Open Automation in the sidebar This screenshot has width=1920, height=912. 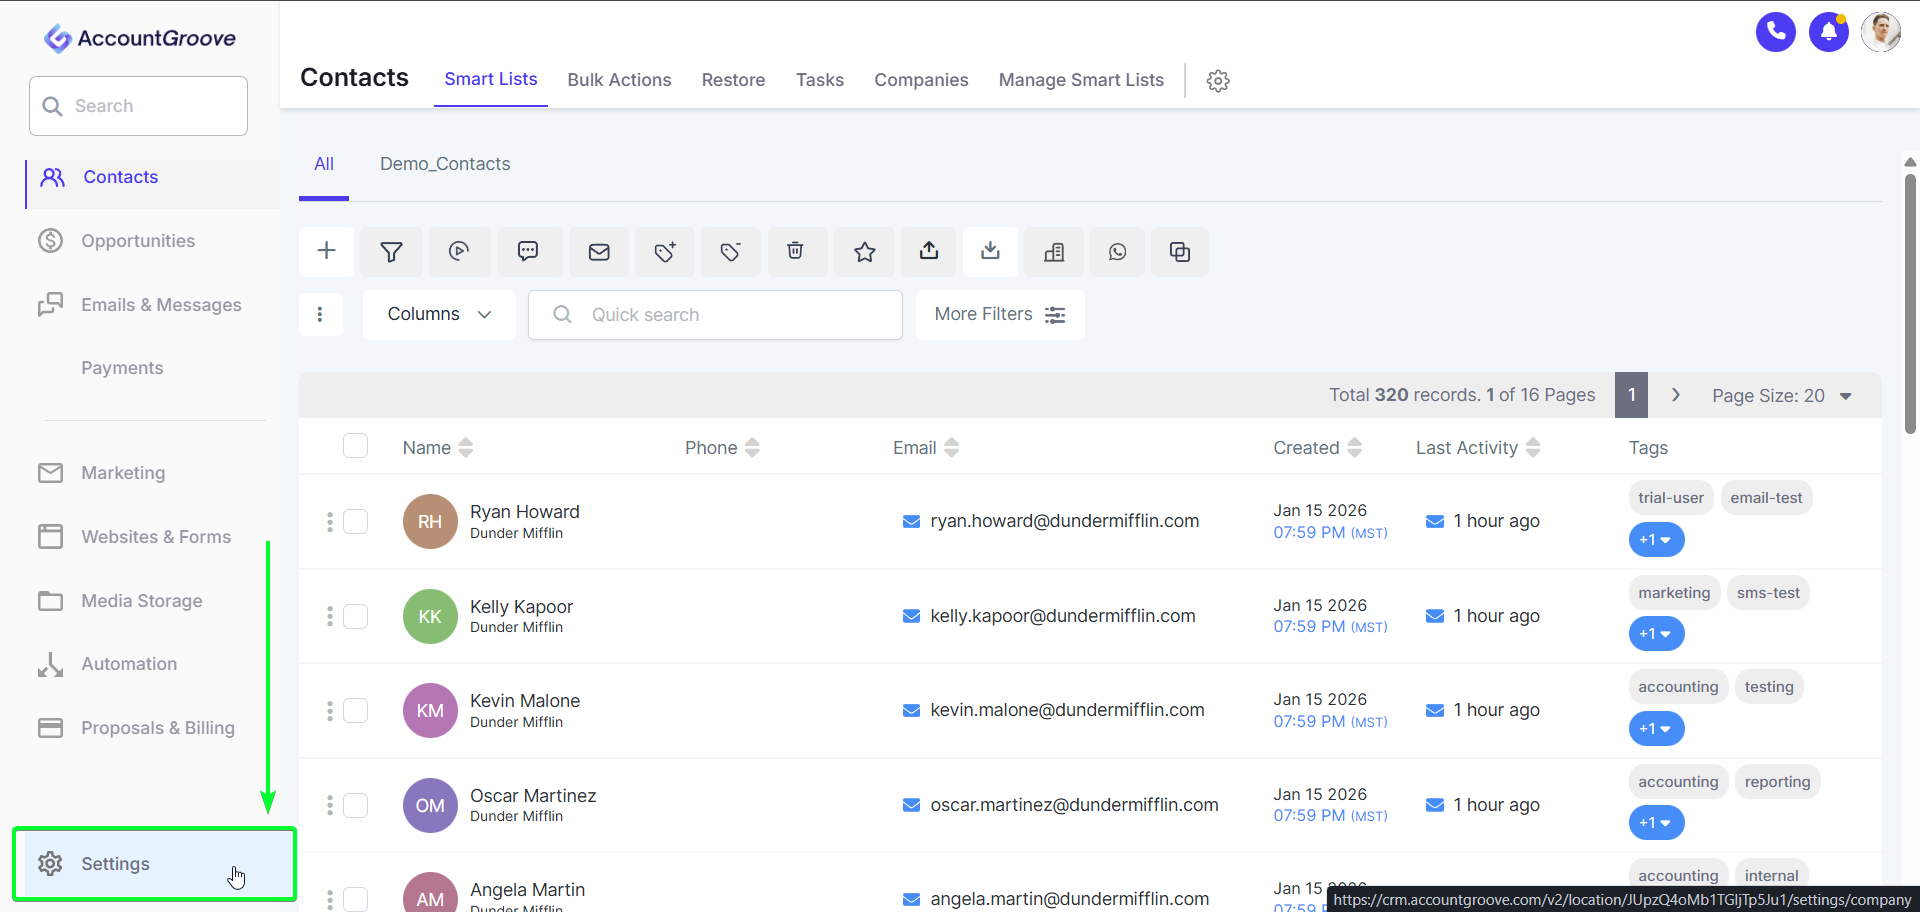pos(129,664)
